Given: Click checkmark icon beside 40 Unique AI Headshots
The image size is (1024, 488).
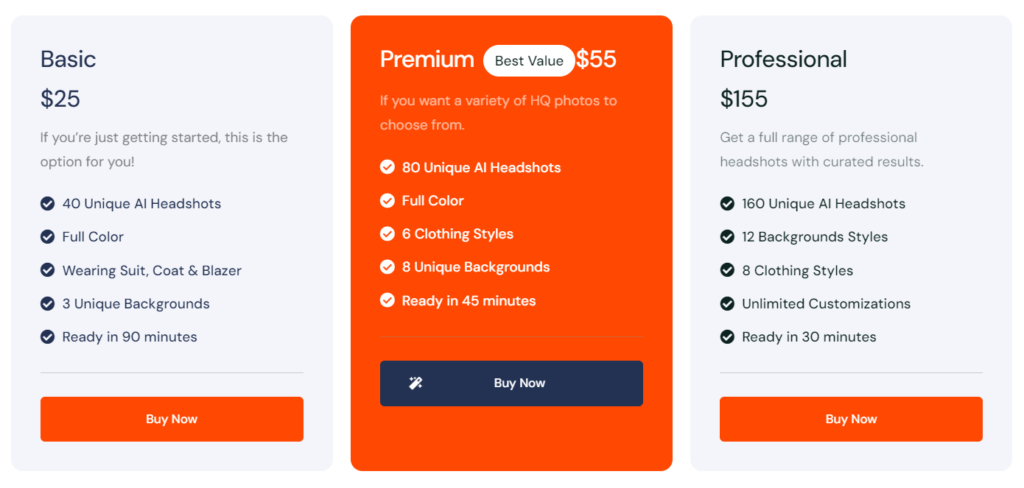Looking at the screenshot, I should [x=48, y=204].
